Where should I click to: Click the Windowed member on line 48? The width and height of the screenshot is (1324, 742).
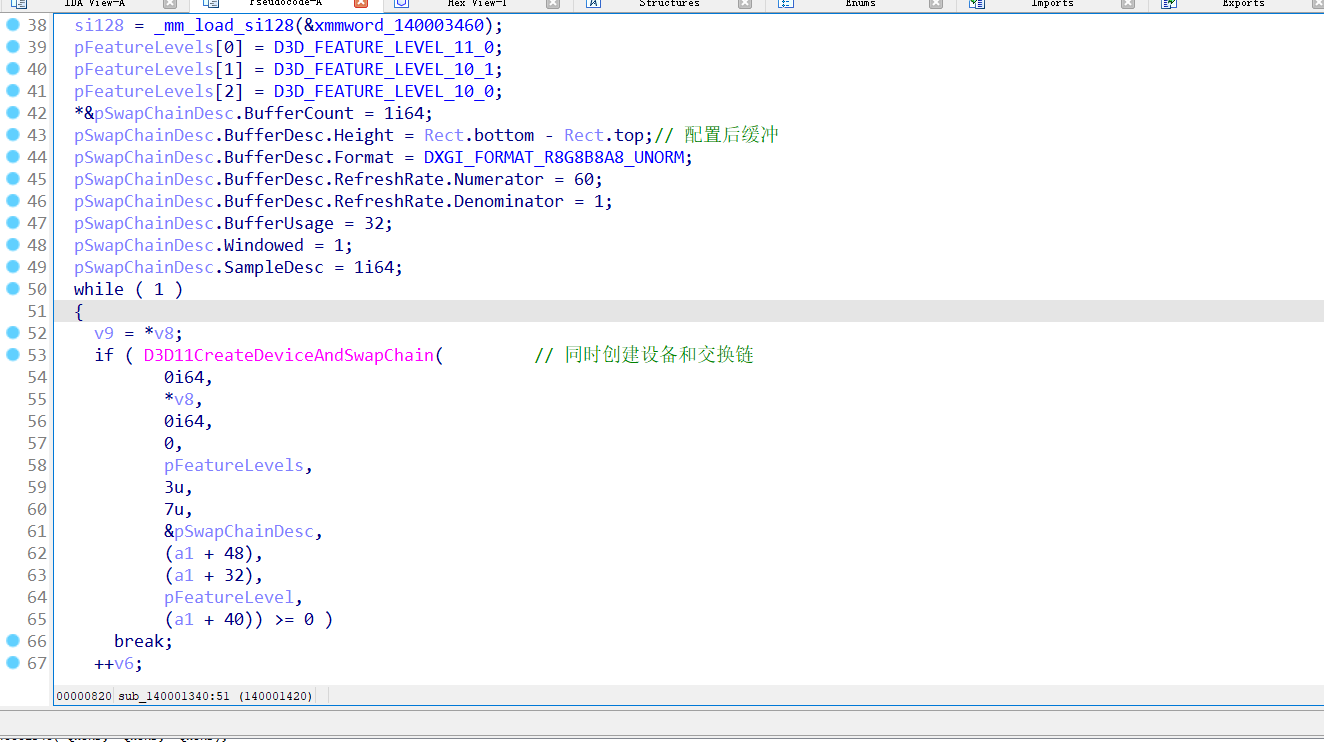[x=264, y=245]
